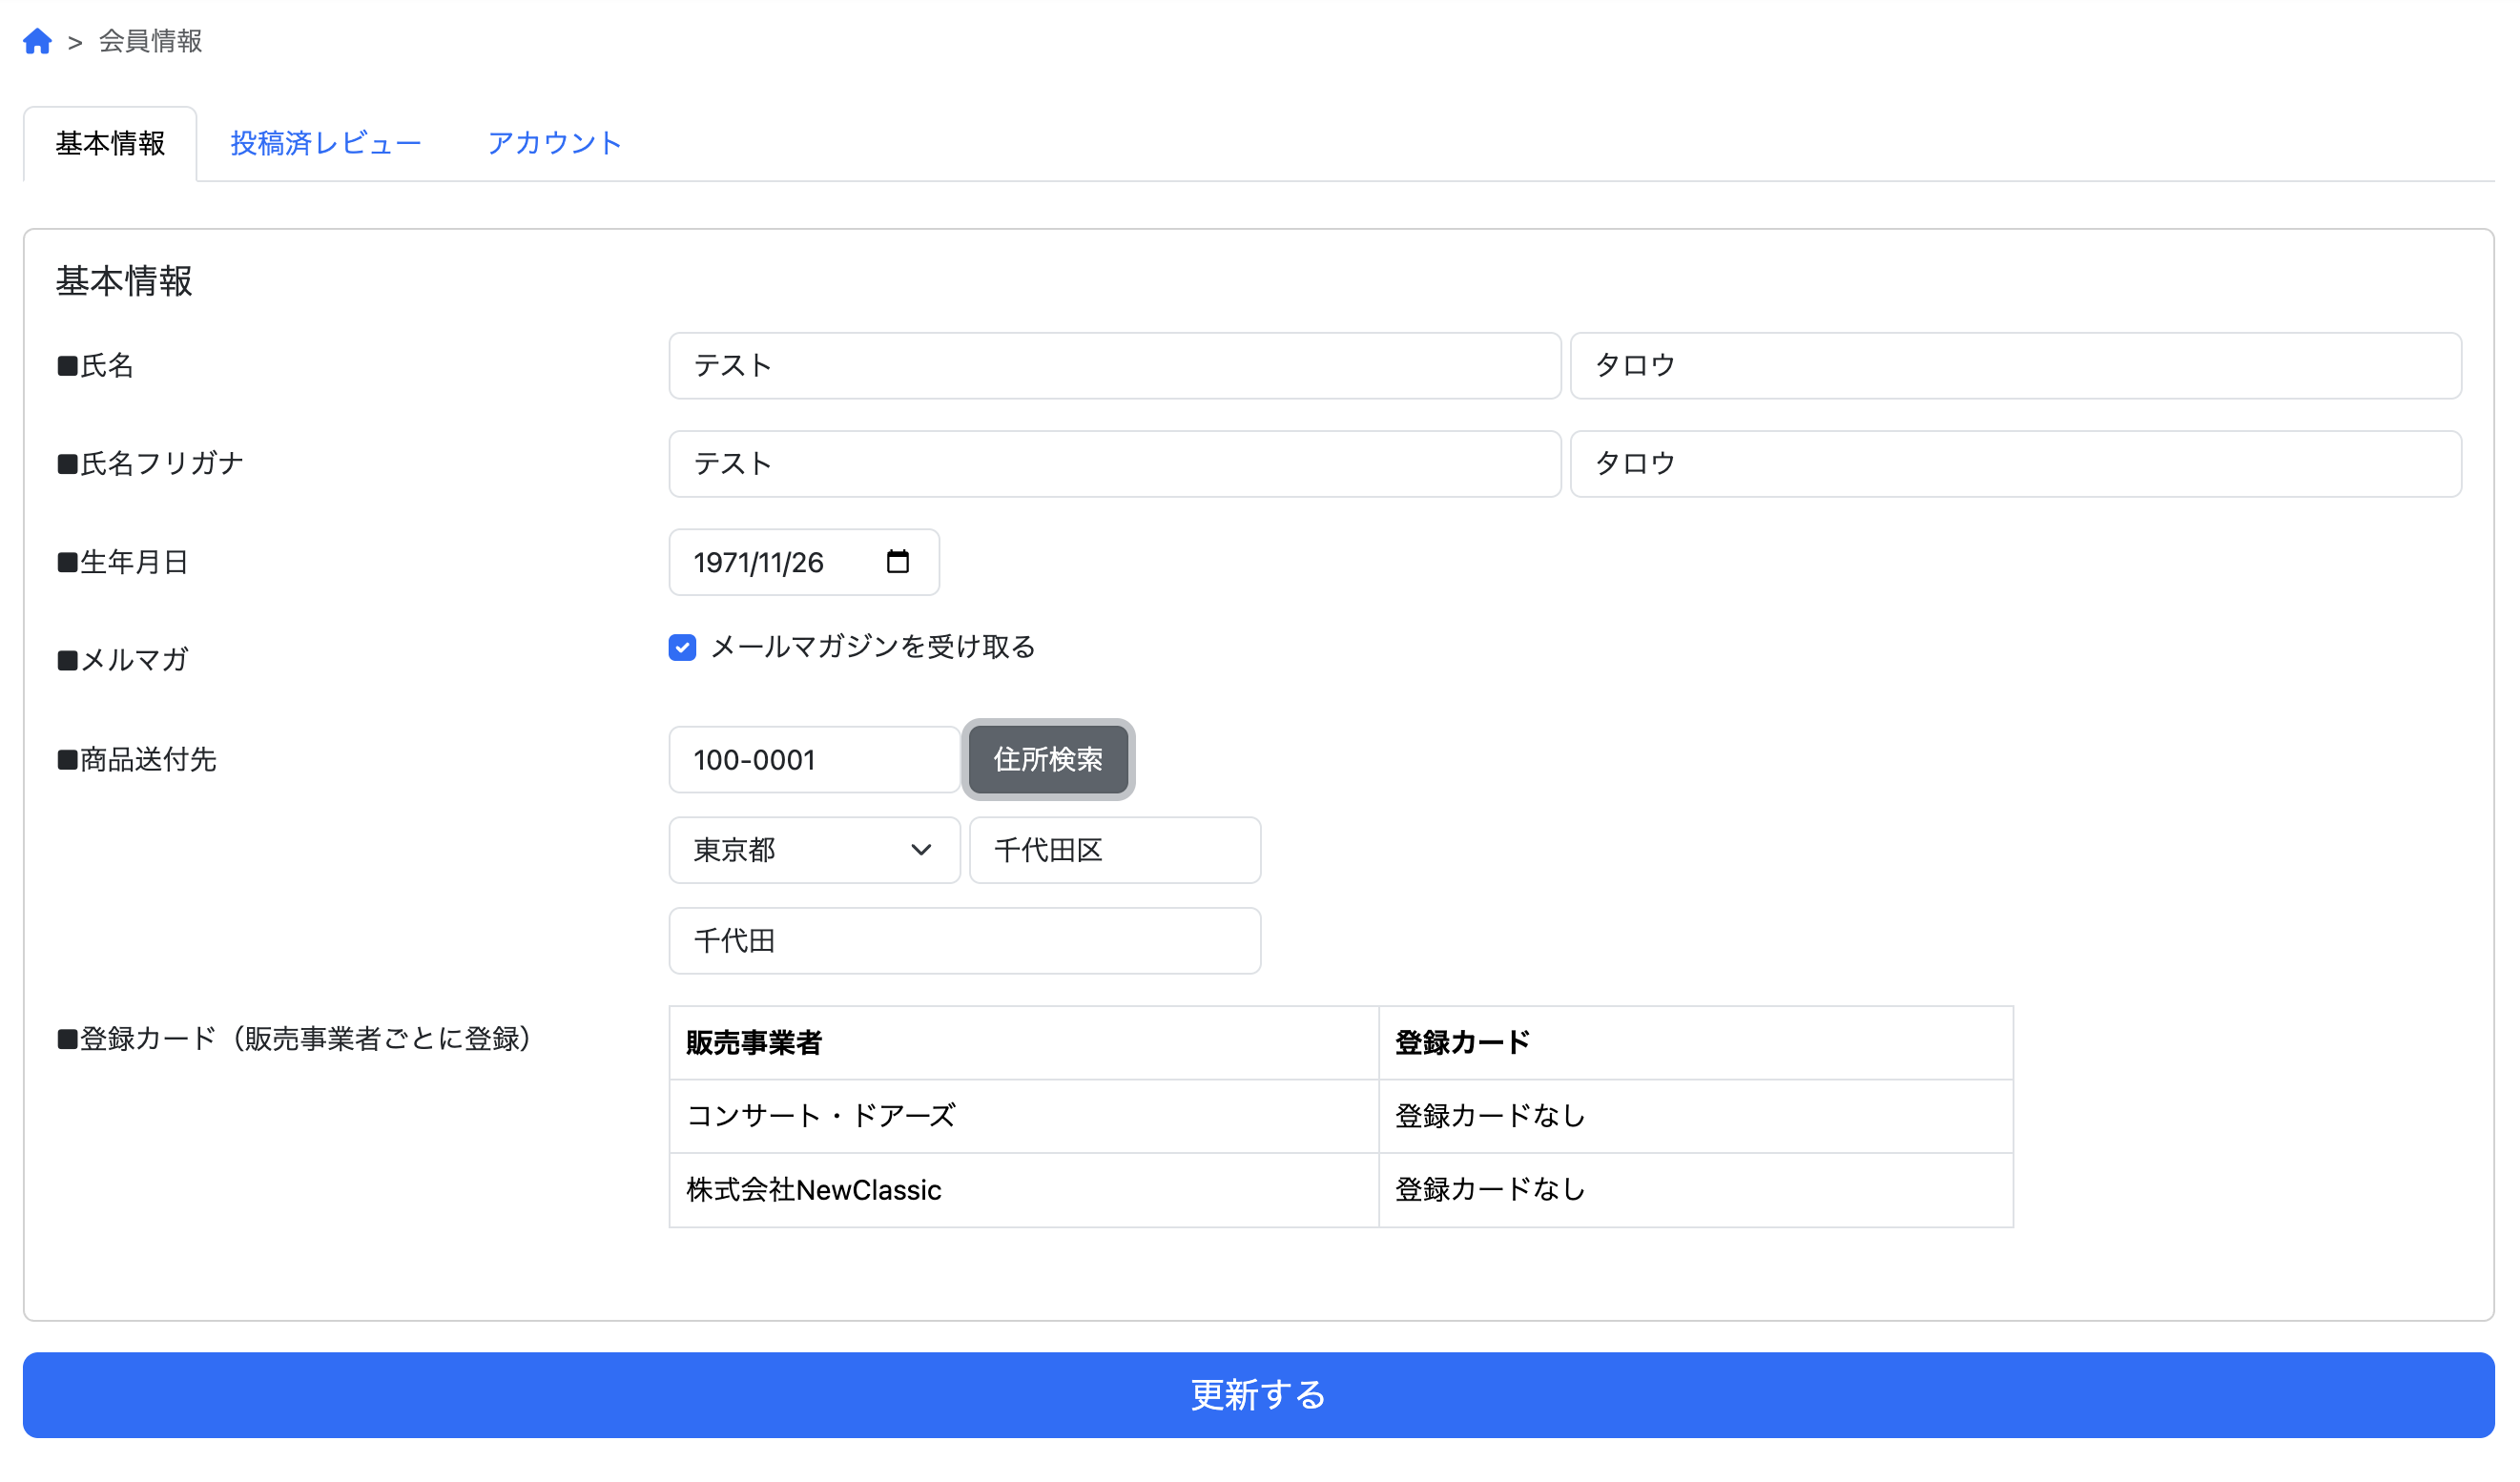The image size is (2520, 1482).
Task: Switch to the 投稿済レビュー tab
Action: (327, 142)
